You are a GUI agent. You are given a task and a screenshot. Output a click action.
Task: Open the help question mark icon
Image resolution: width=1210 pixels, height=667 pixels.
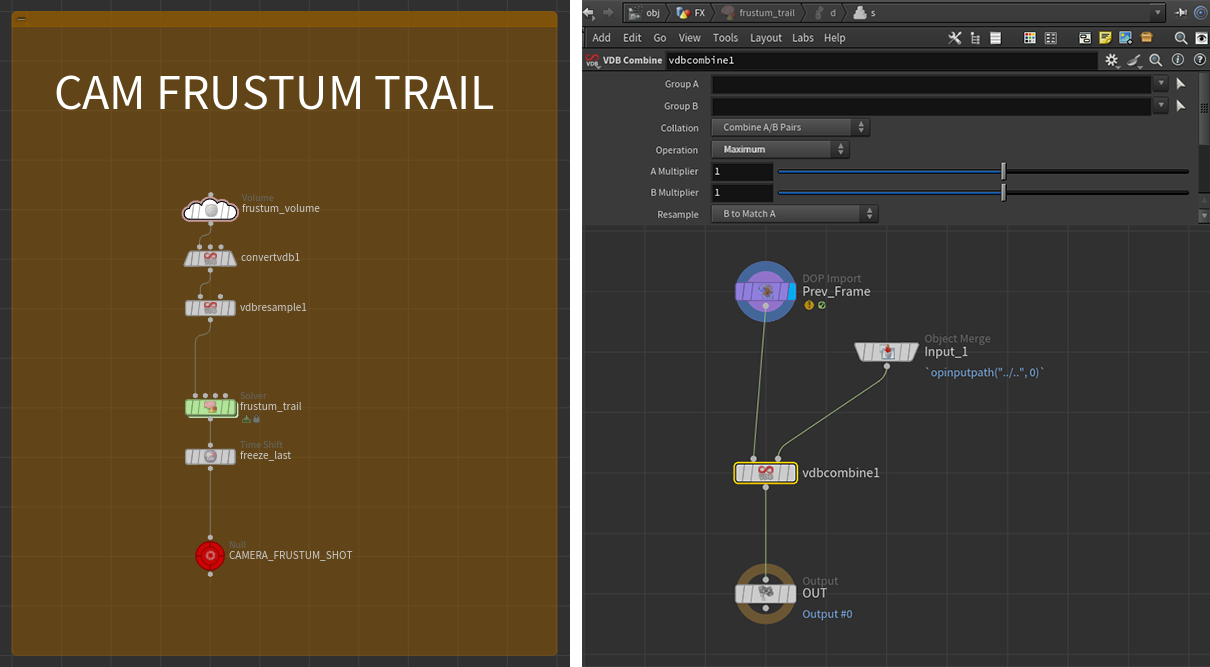tap(1199, 60)
